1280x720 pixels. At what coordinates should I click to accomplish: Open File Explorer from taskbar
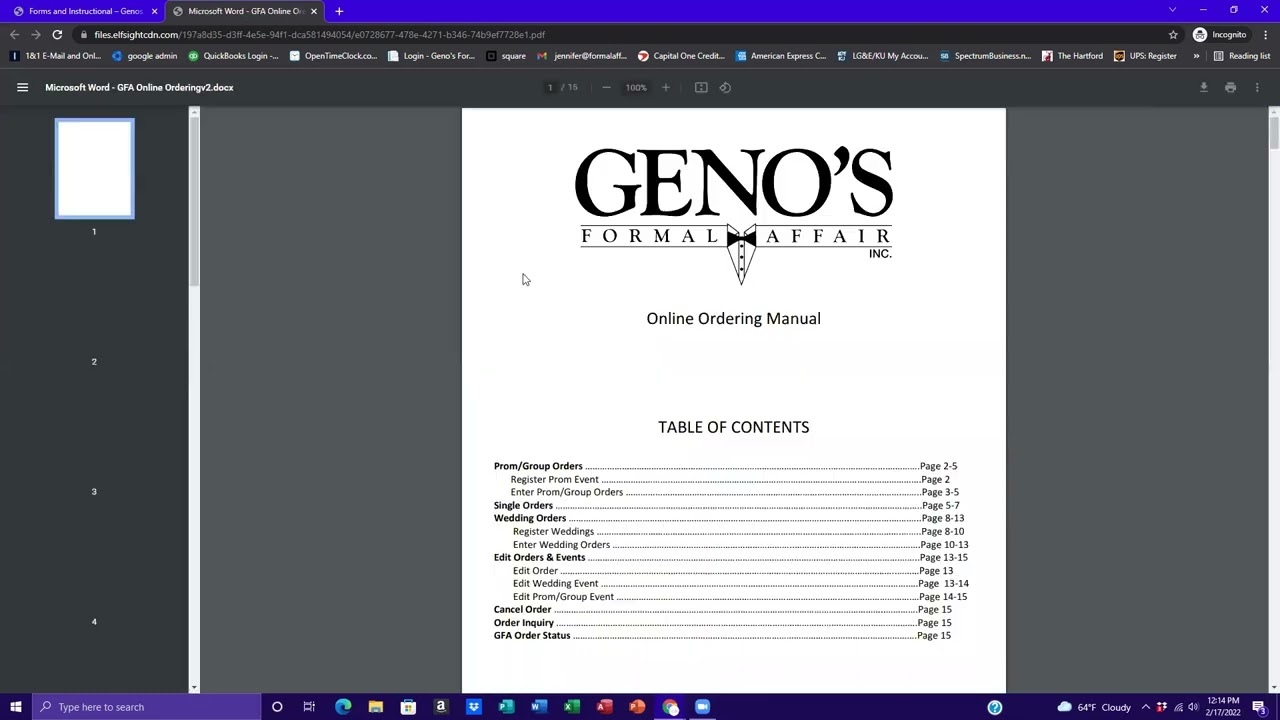point(375,707)
